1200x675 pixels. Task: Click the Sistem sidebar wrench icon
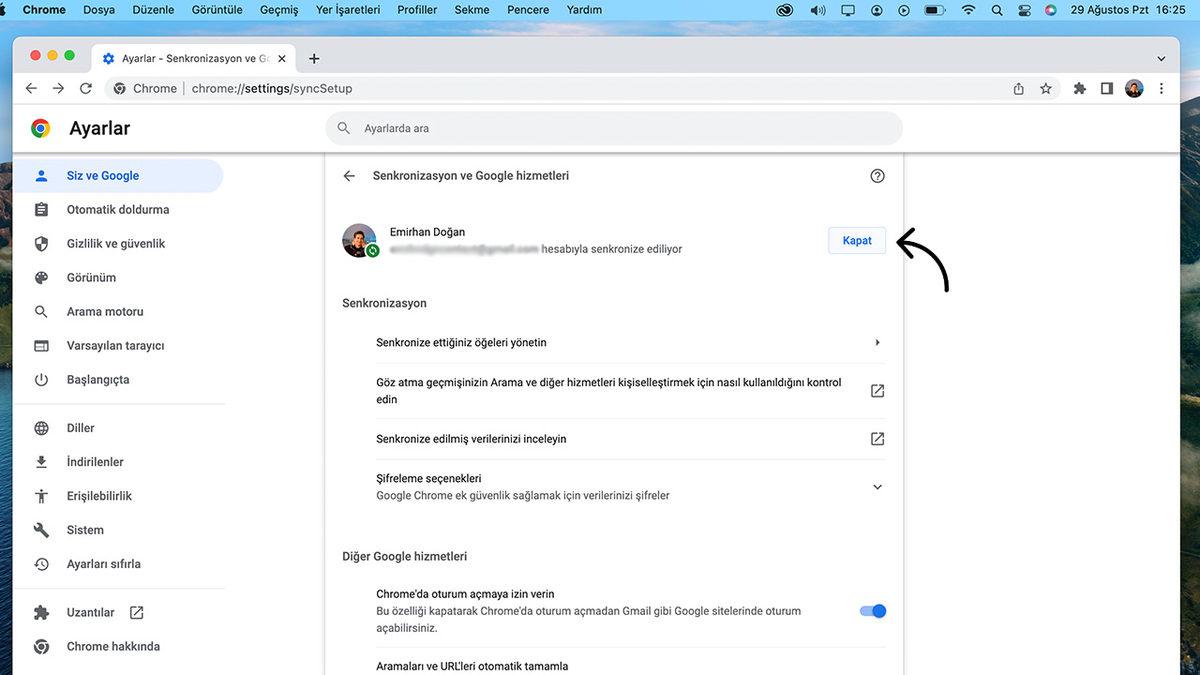click(41, 529)
